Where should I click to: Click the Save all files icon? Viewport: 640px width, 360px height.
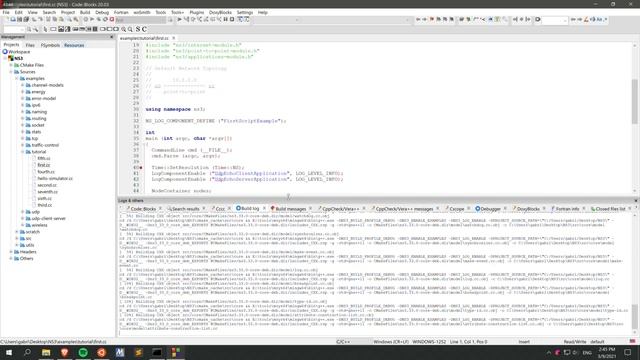(26, 19)
